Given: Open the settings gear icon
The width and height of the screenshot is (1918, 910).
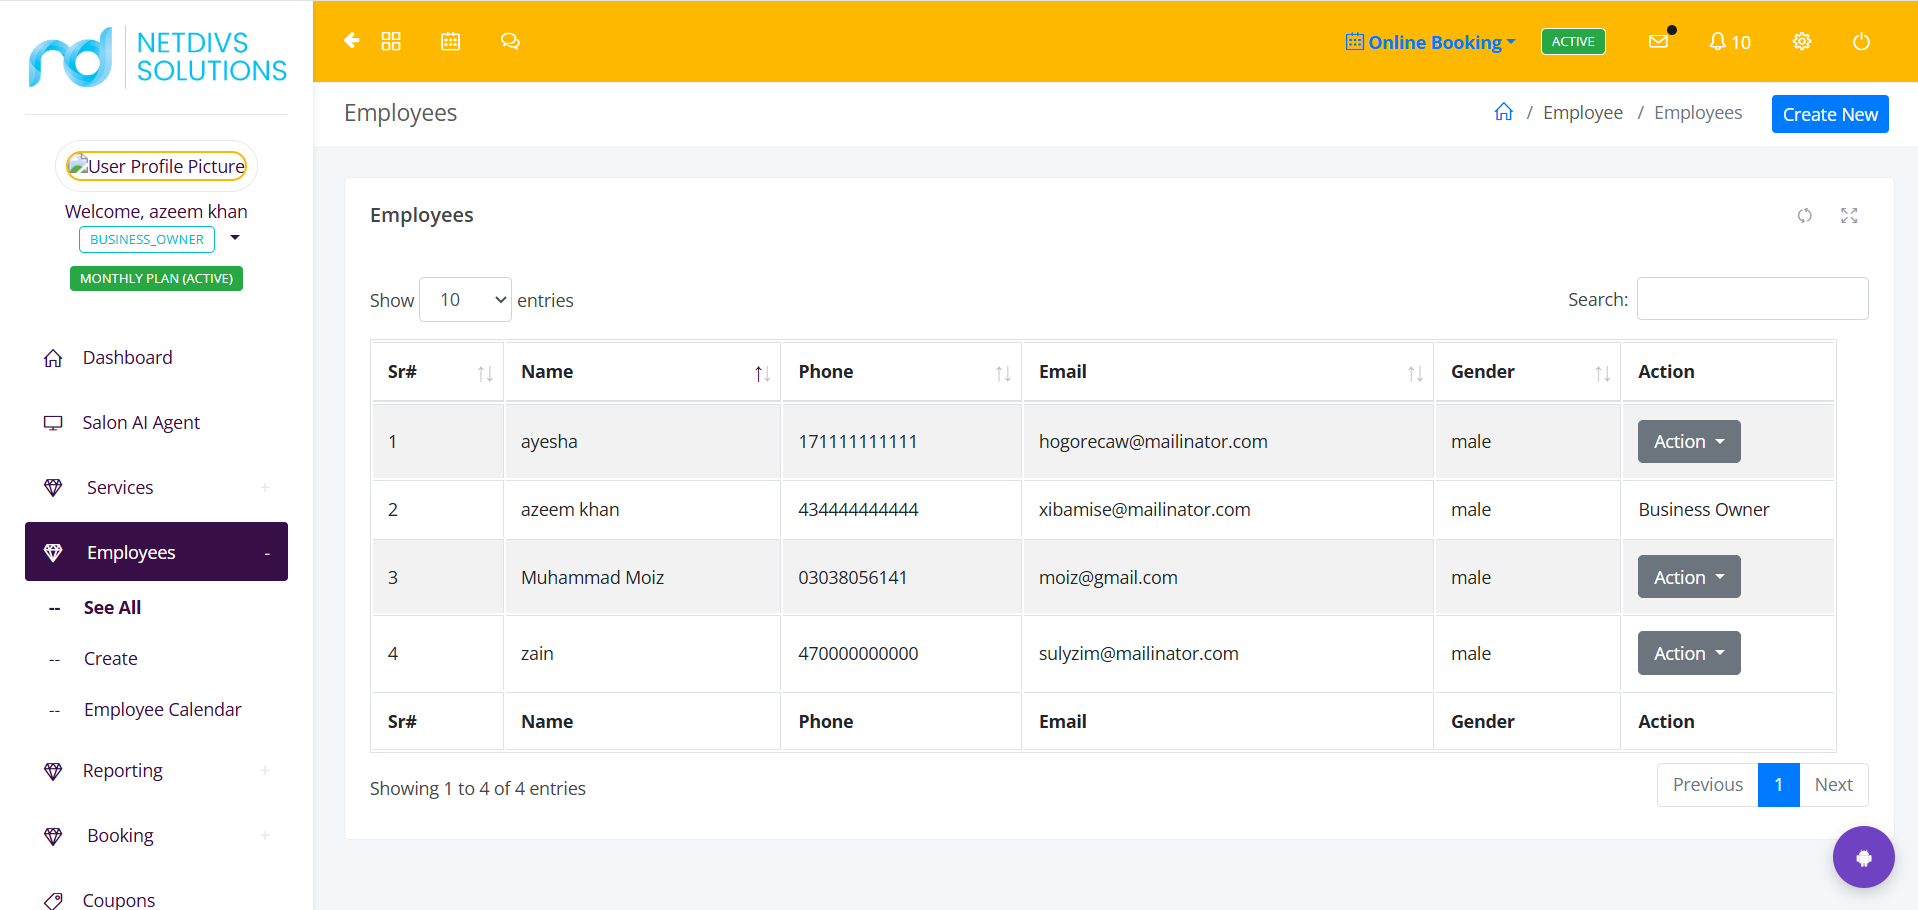Looking at the screenshot, I should 1802,41.
